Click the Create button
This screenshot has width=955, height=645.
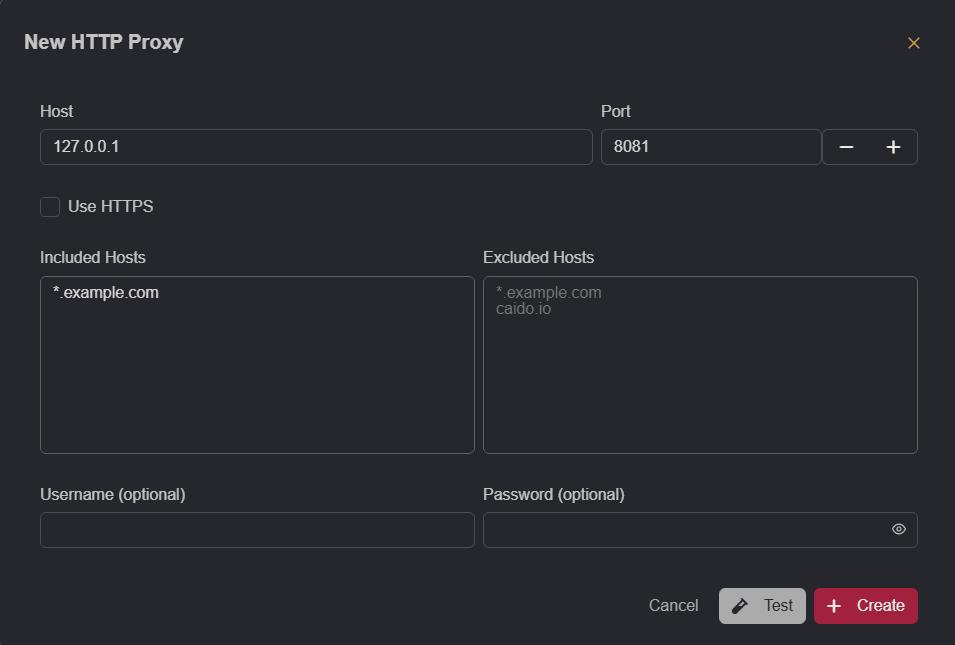coord(866,605)
